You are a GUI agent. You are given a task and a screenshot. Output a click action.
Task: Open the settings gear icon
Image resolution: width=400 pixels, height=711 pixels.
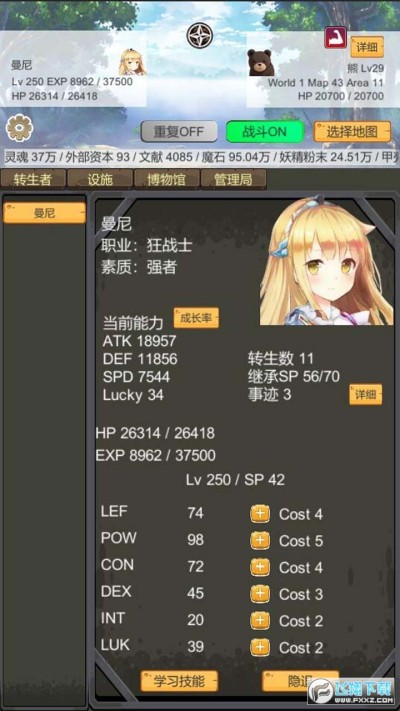(x=20, y=129)
